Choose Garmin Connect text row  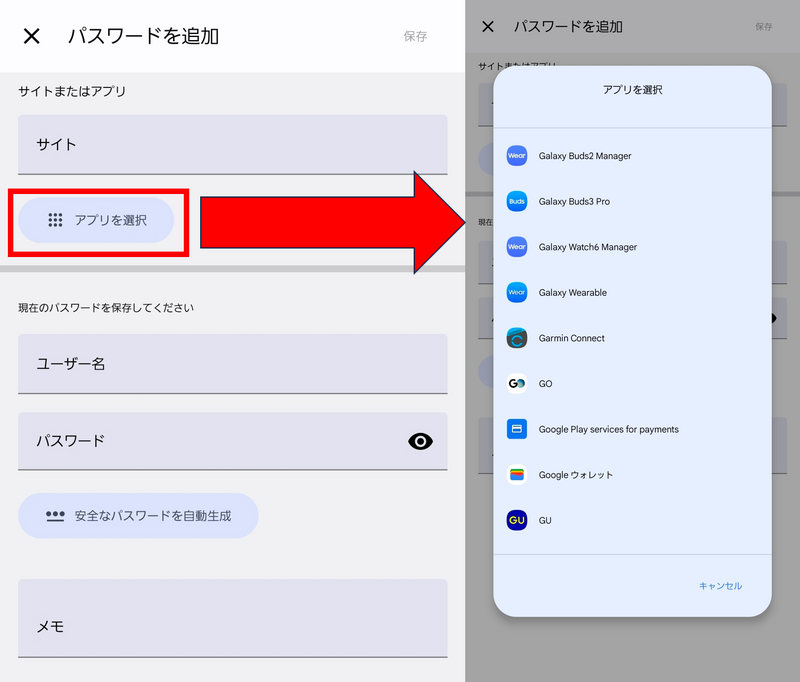(x=571, y=338)
